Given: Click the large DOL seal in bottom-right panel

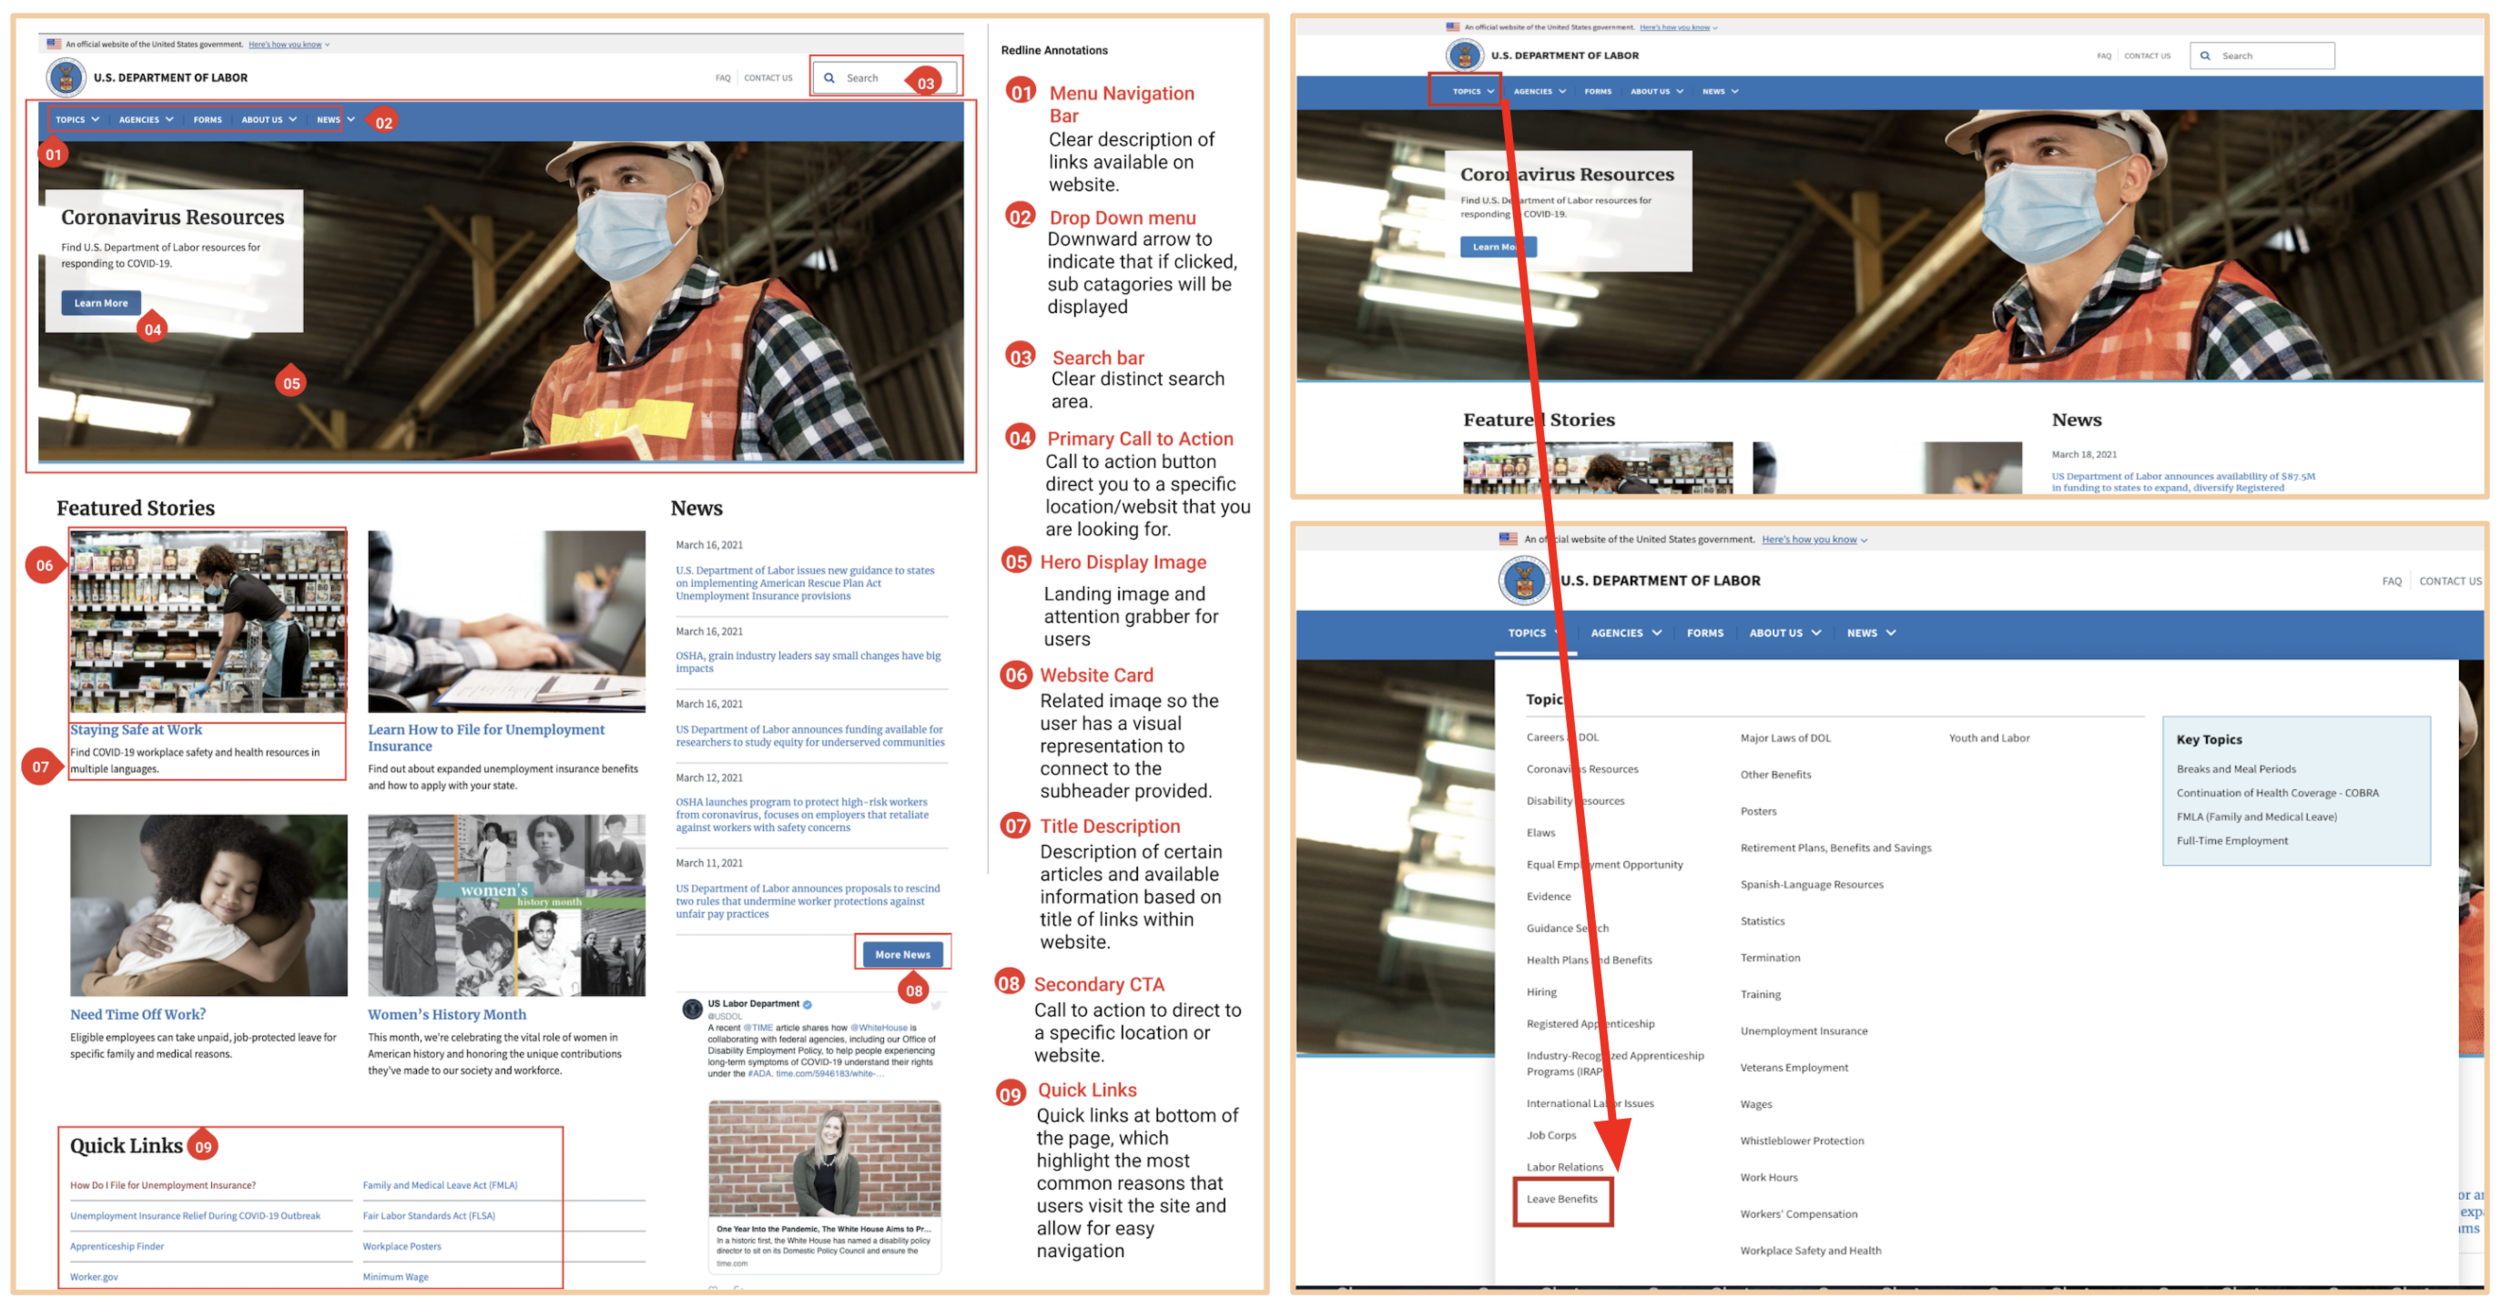Looking at the screenshot, I should coord(1523,580).
